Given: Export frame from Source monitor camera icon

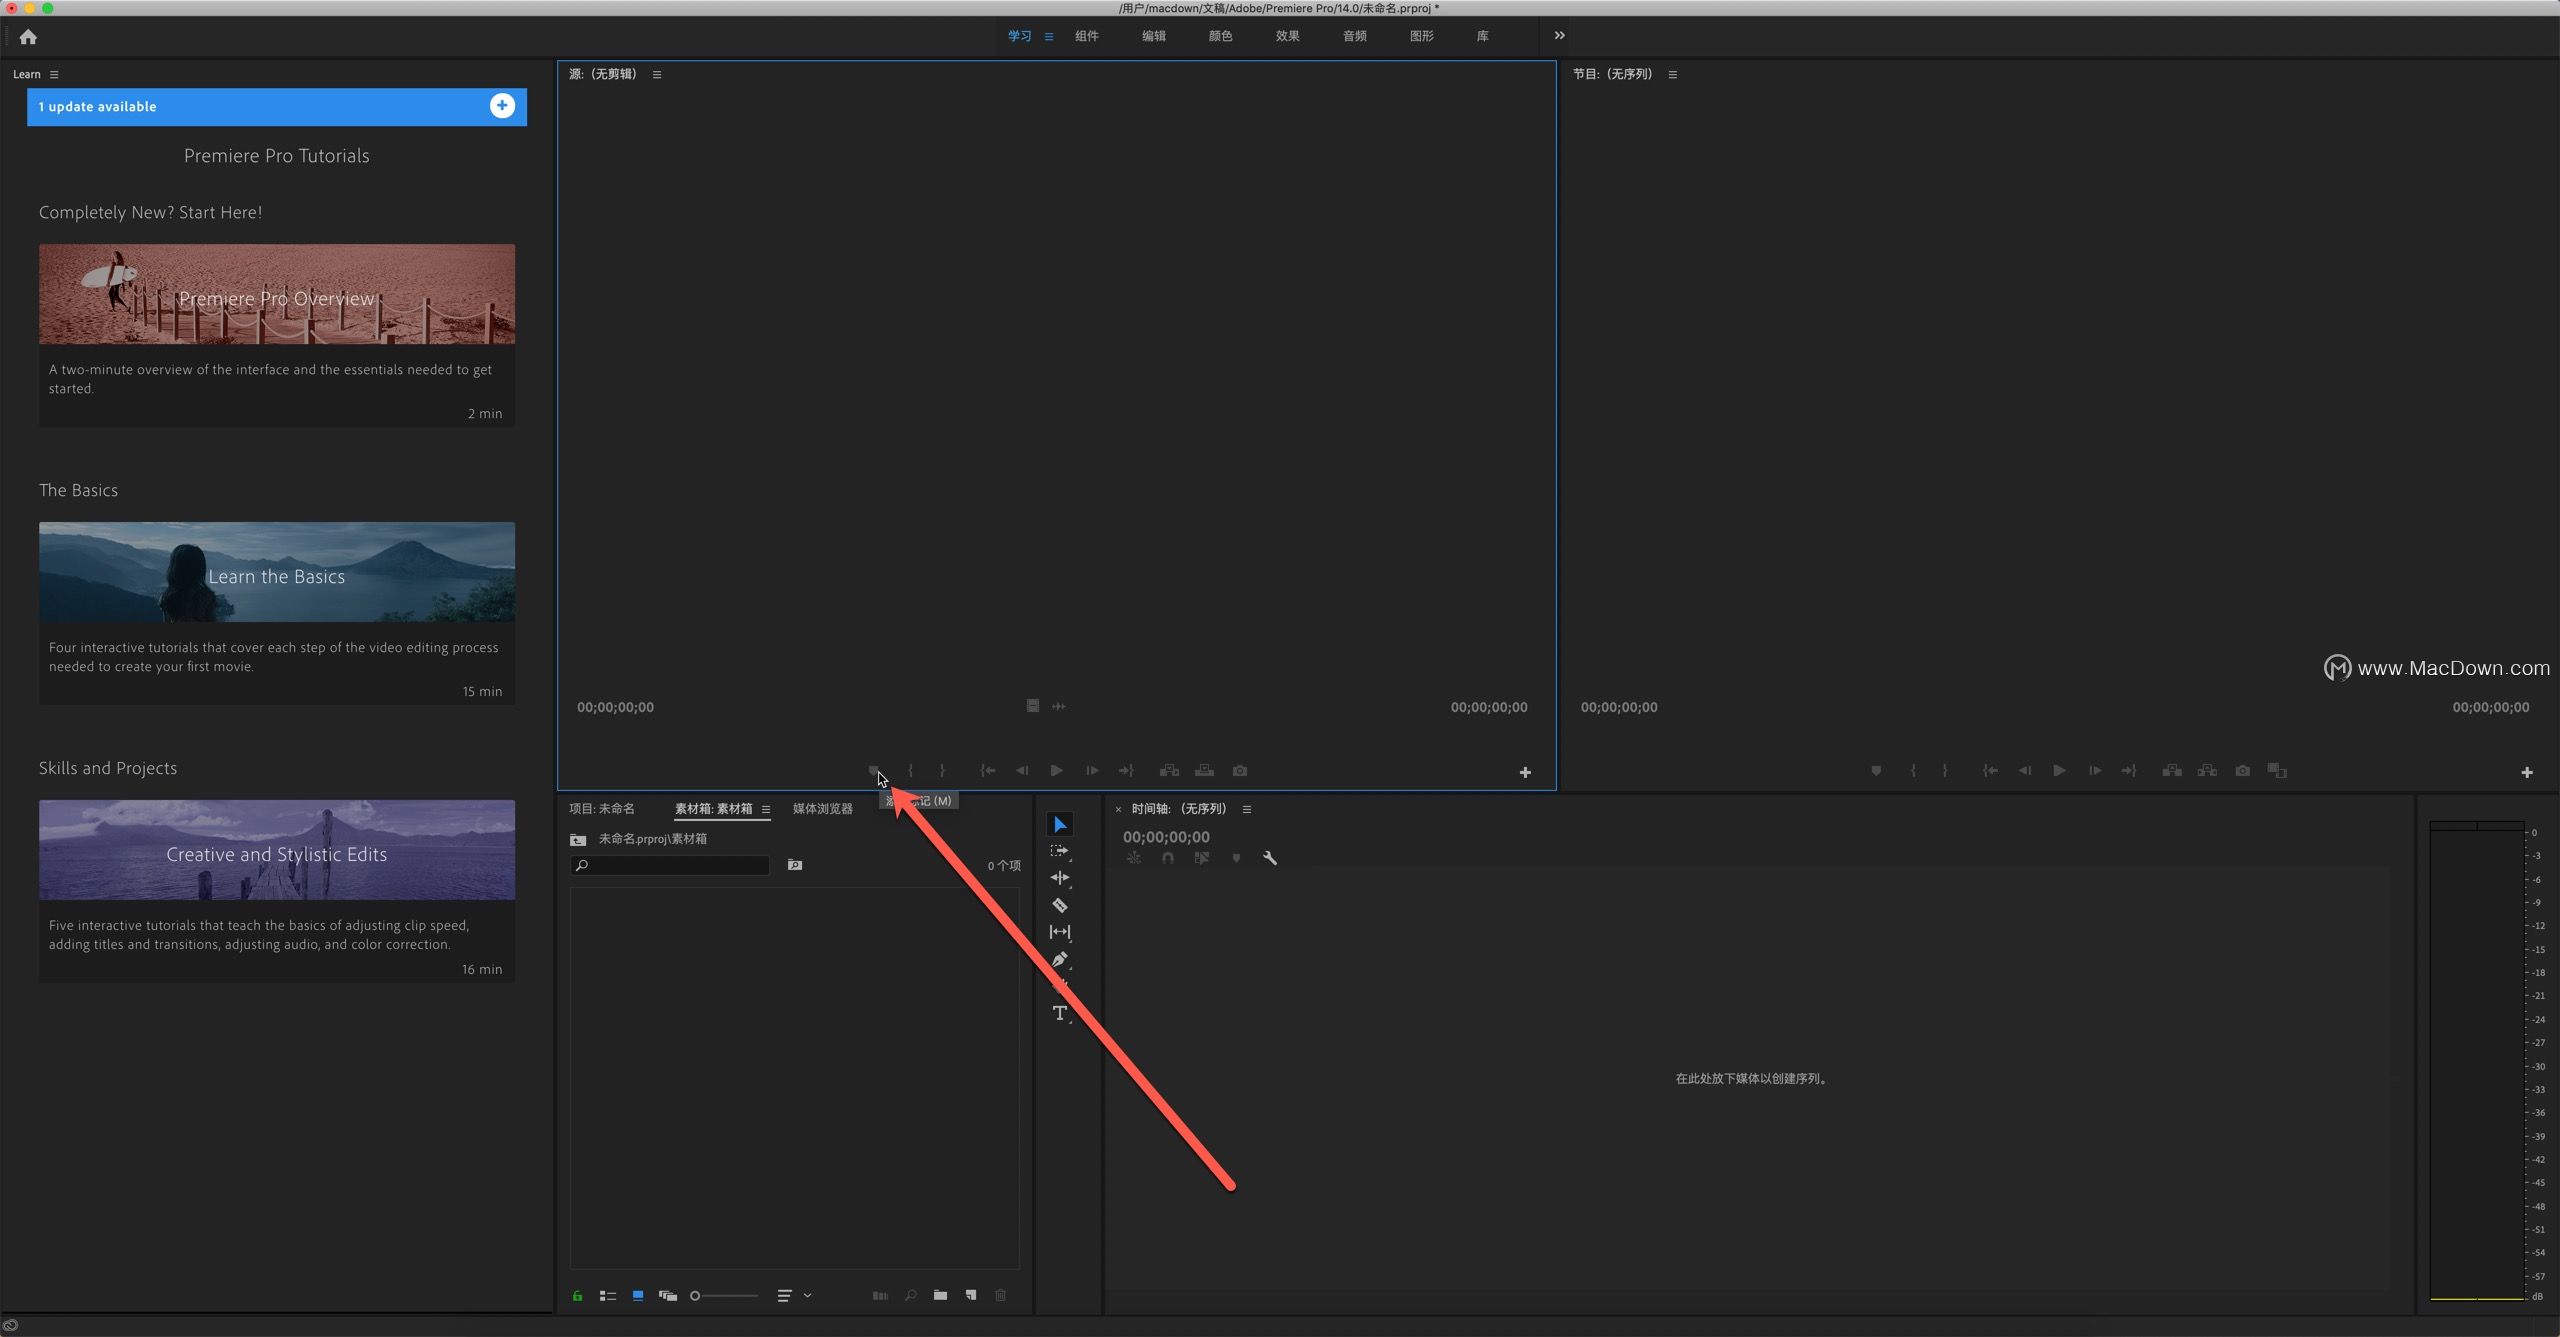Looking at the screenshot, I should (x=1240, y=770).
